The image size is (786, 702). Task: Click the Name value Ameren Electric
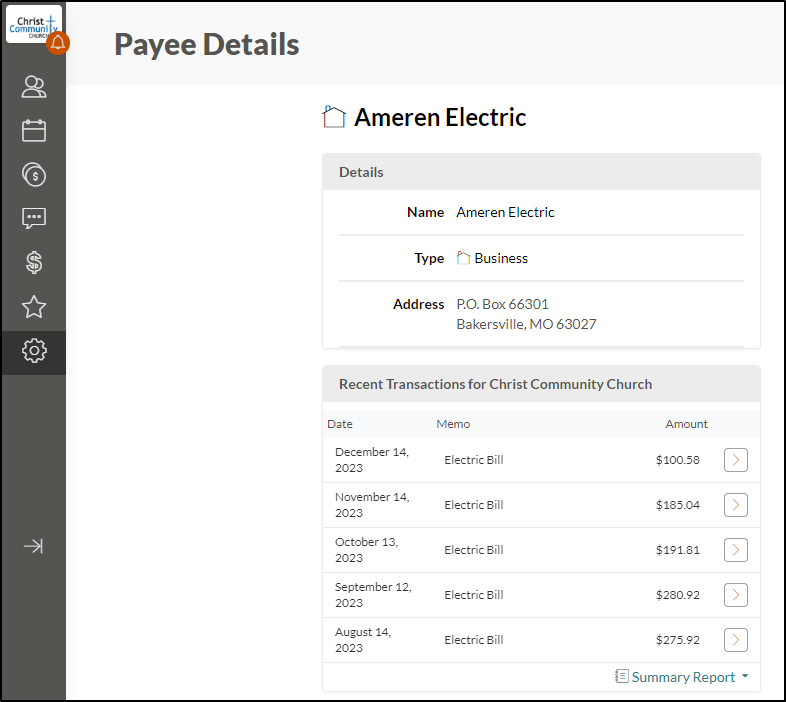coord(505,212)
